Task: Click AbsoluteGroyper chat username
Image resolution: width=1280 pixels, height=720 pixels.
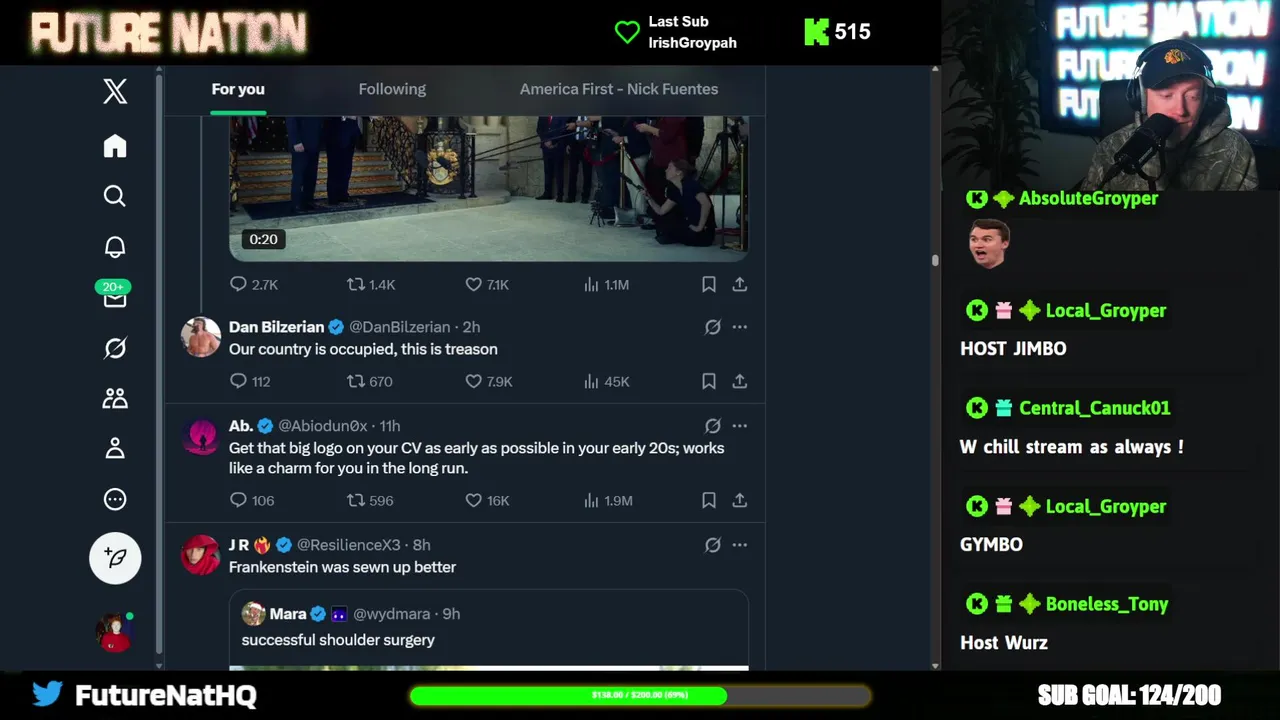Action: [1088, 198]
